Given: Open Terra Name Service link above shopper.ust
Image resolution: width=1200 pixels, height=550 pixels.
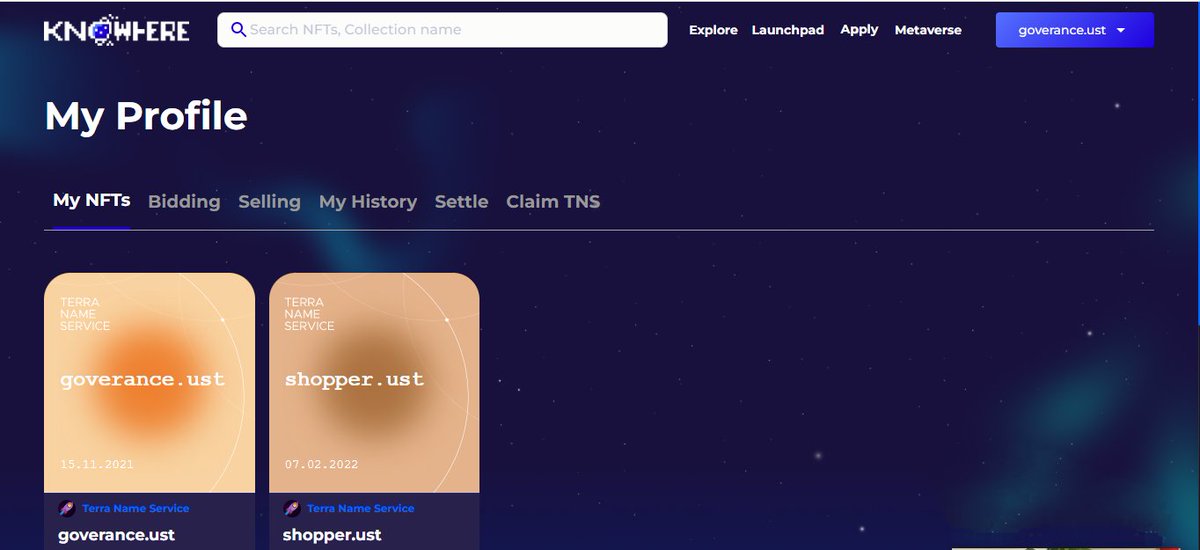Looking at the screenshot, I should pyautogui.click(x=360, y=508).
